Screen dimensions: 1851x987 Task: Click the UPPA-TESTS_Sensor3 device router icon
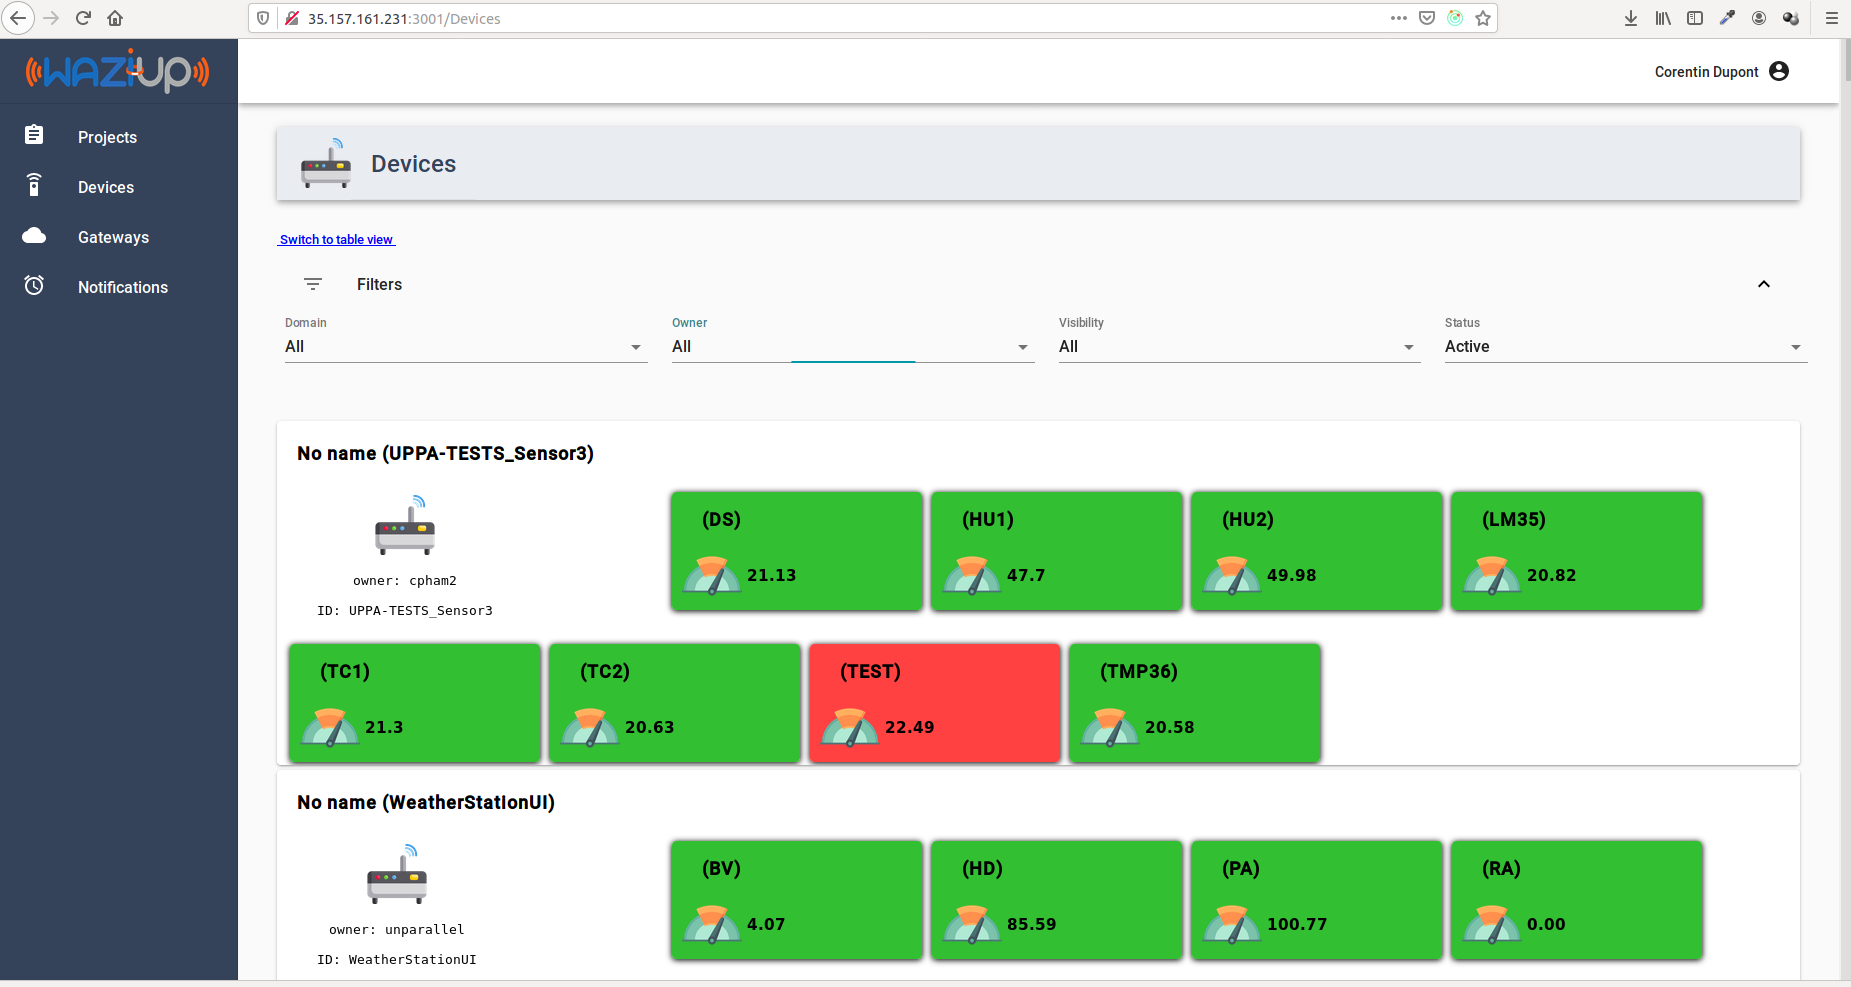[x=405, y=526]
